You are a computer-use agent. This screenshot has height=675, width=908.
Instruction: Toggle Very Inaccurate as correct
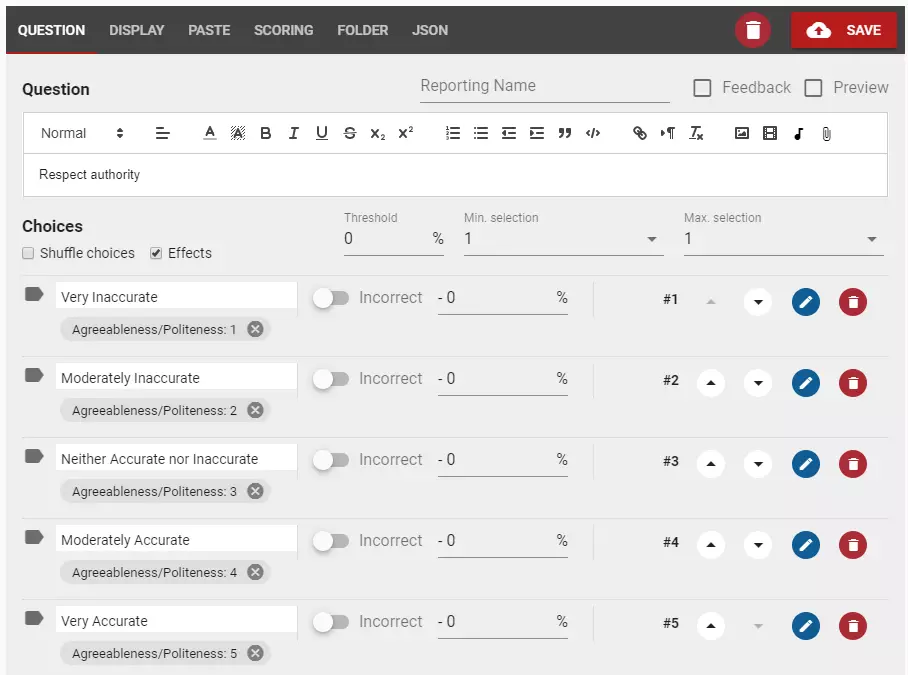(331, 298)
